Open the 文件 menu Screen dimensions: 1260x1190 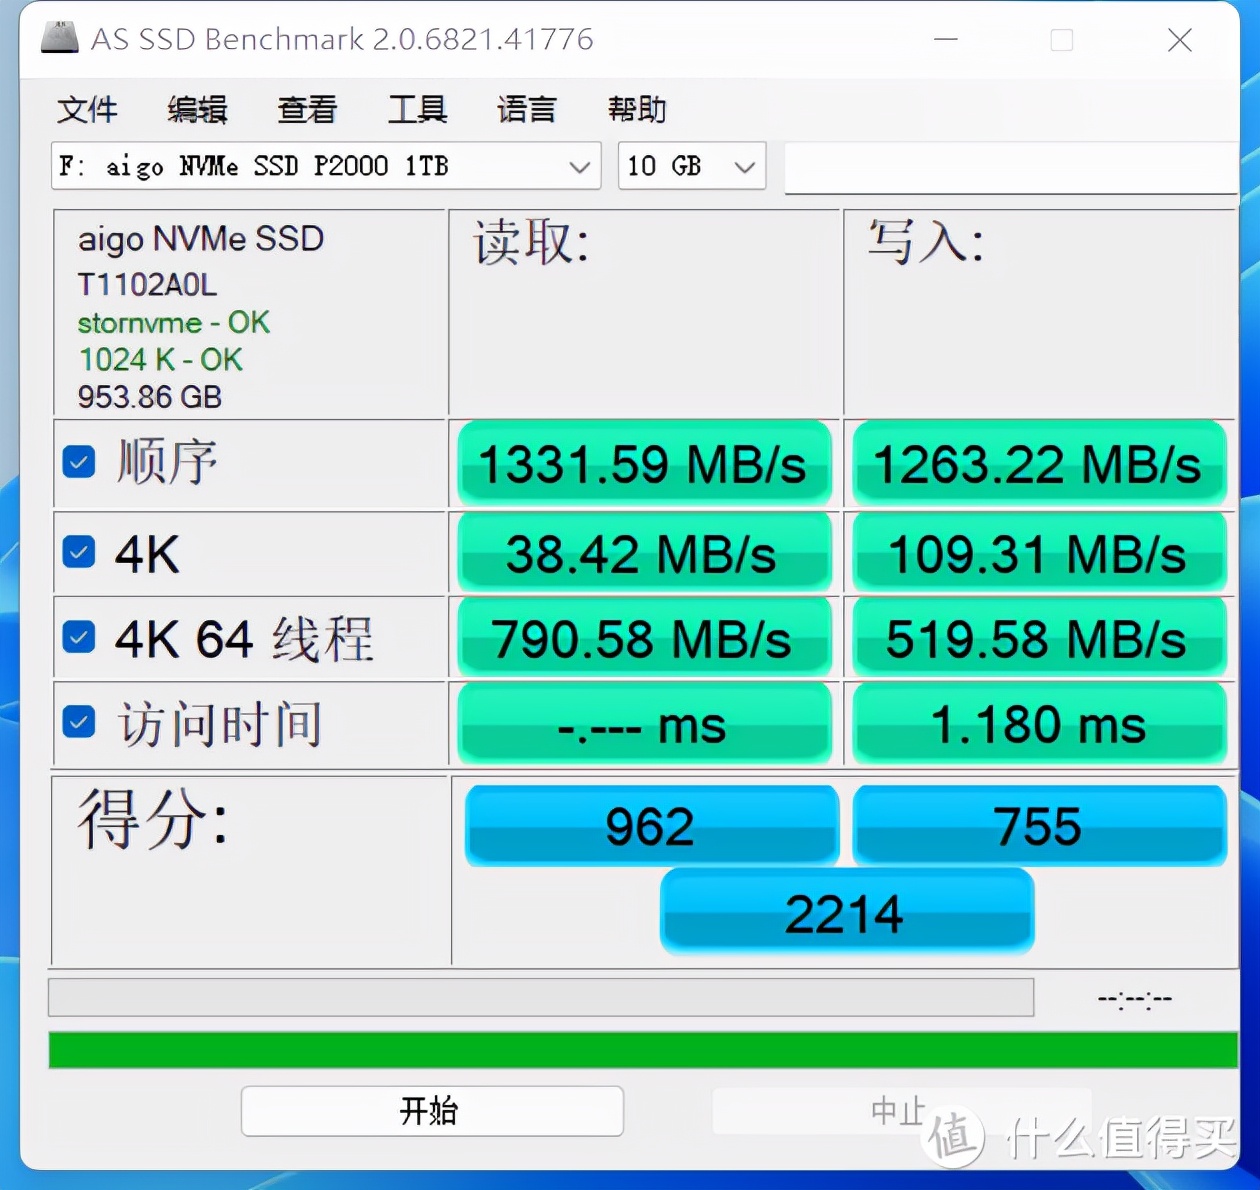[88, 110]
